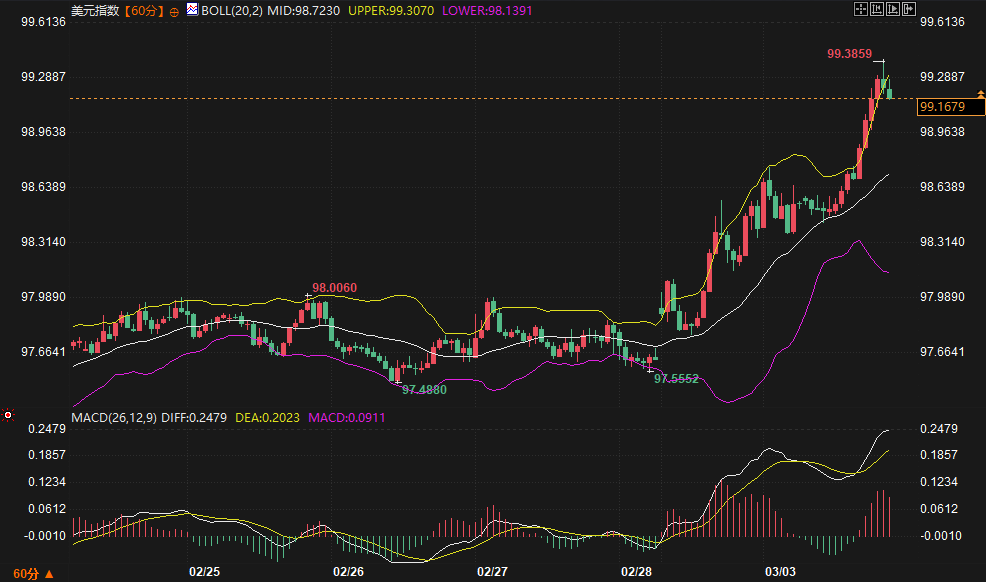Click the jump-to-latest arrow icon in toolbar
Image resolution: width=986 pixels, height=582 pixels.
[x=909, y=9]
